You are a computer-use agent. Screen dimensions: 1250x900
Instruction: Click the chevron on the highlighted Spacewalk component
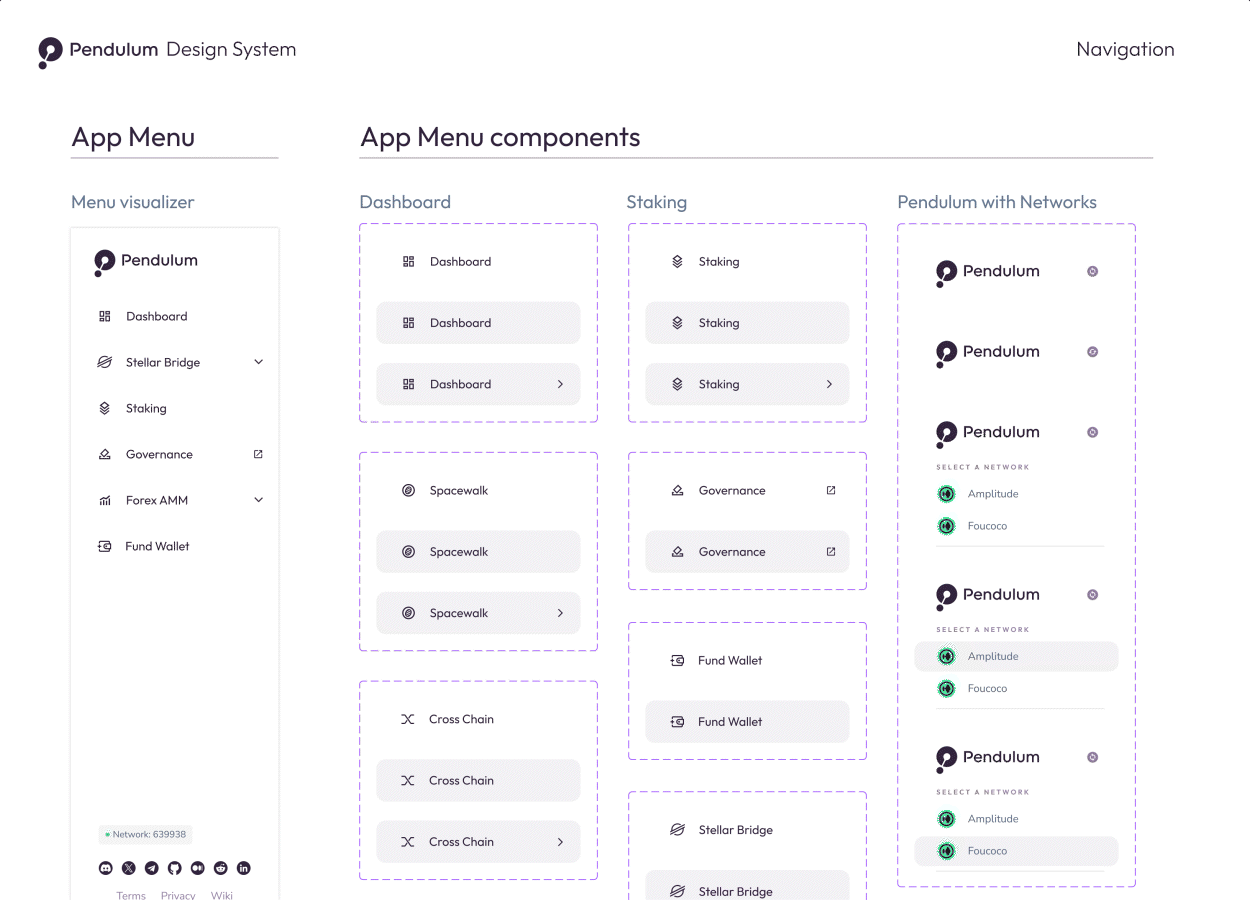[560, 613]
